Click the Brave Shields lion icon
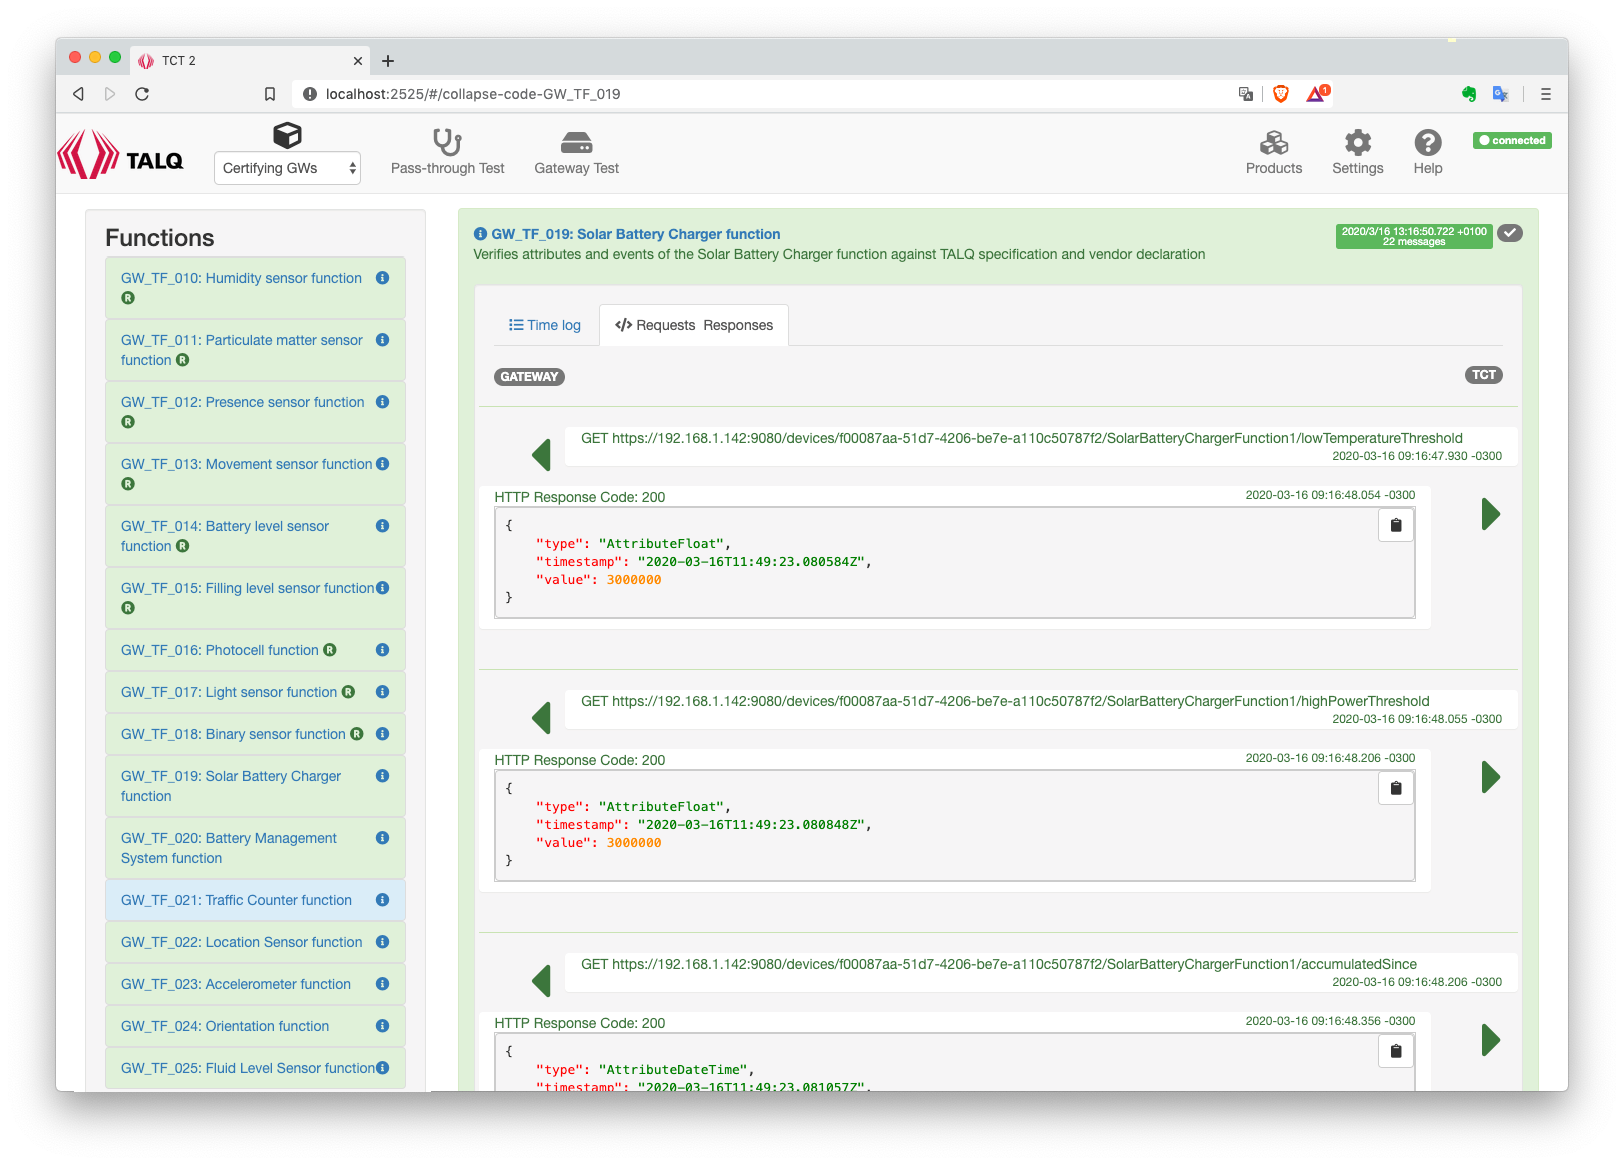Image resolution: width=1624 pixels, height=1165 pixels. click(x=1281, y=94)
